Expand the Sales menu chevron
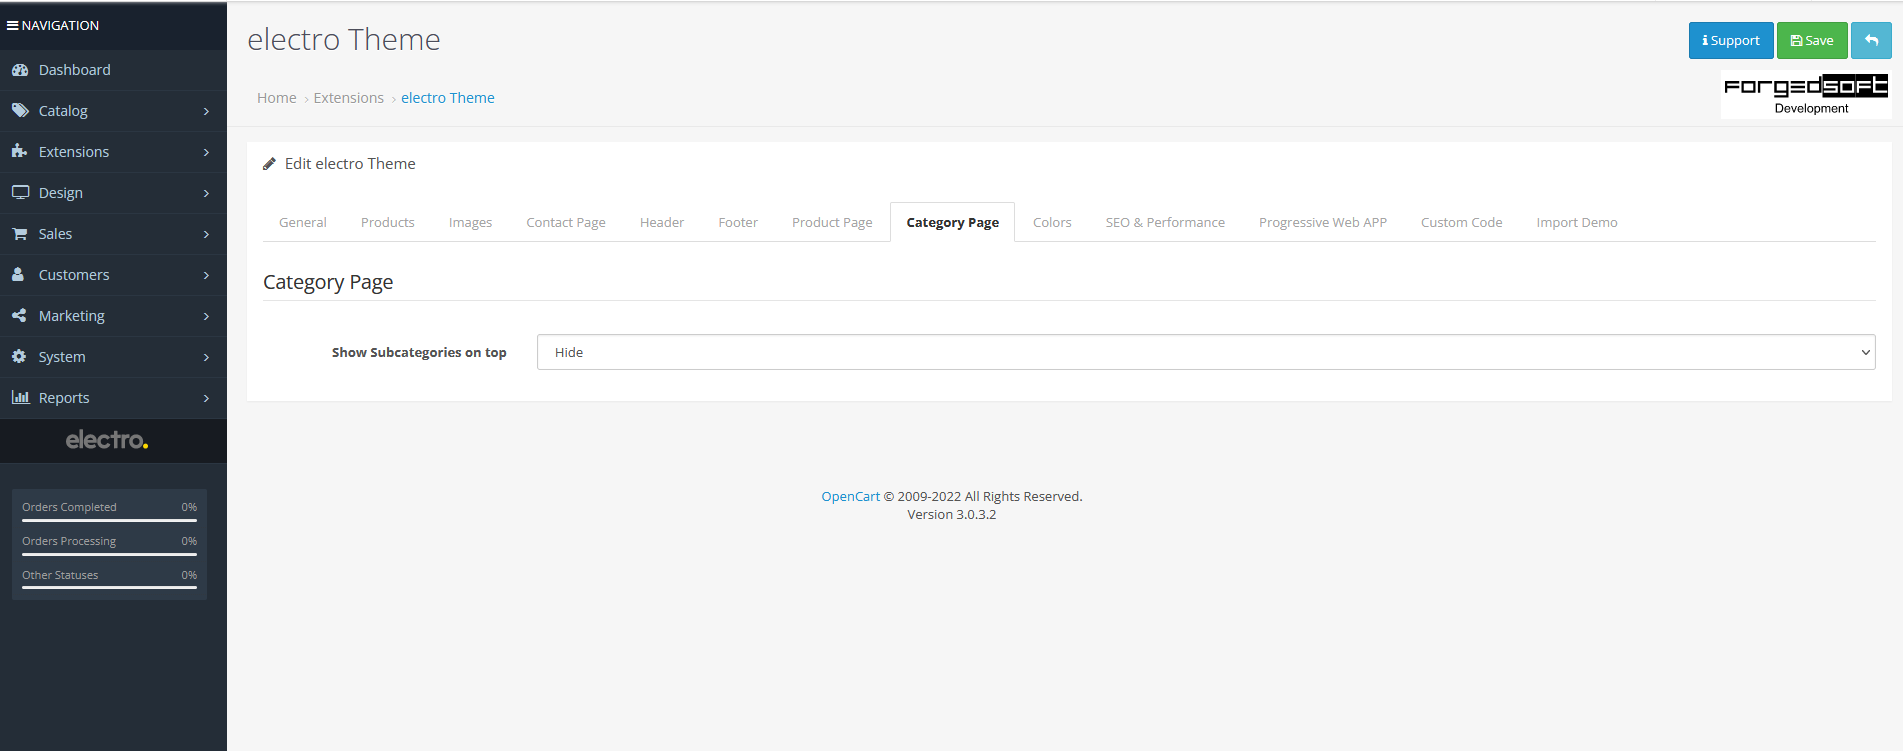Viewport: 1903px width, 751px height. click(x=206, y=234)
